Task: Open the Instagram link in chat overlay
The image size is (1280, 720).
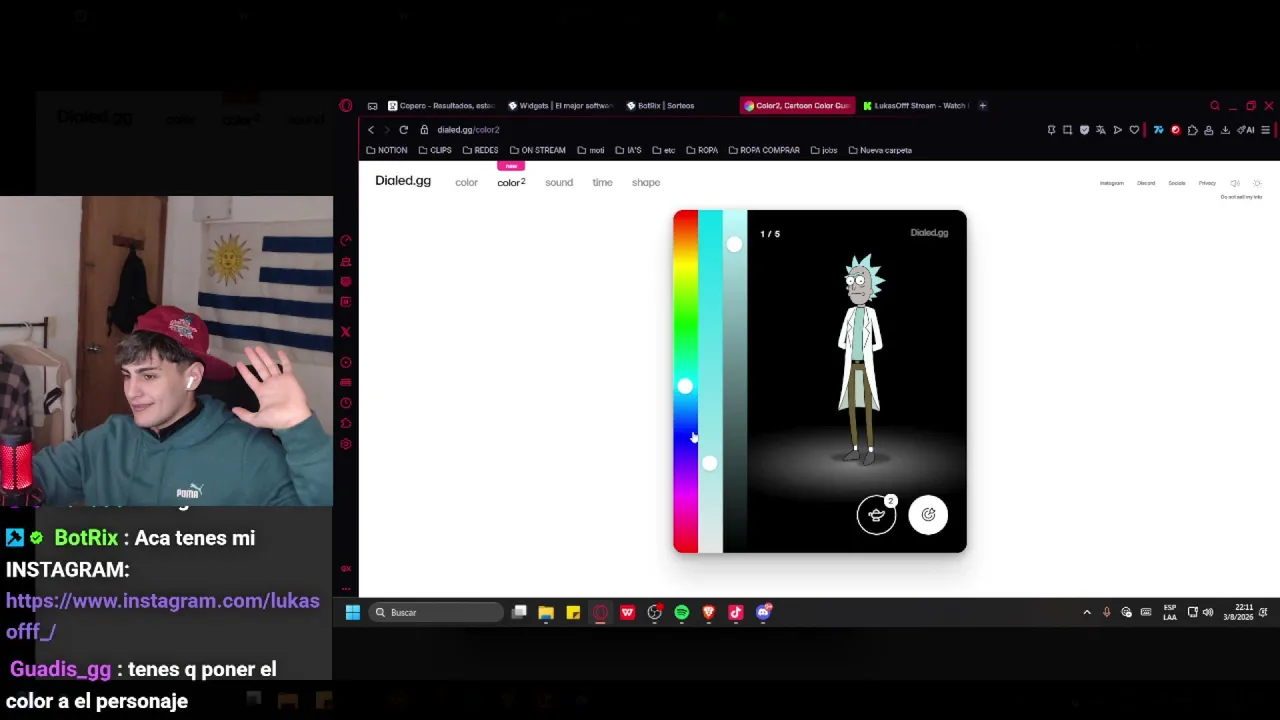Action: 163,616
